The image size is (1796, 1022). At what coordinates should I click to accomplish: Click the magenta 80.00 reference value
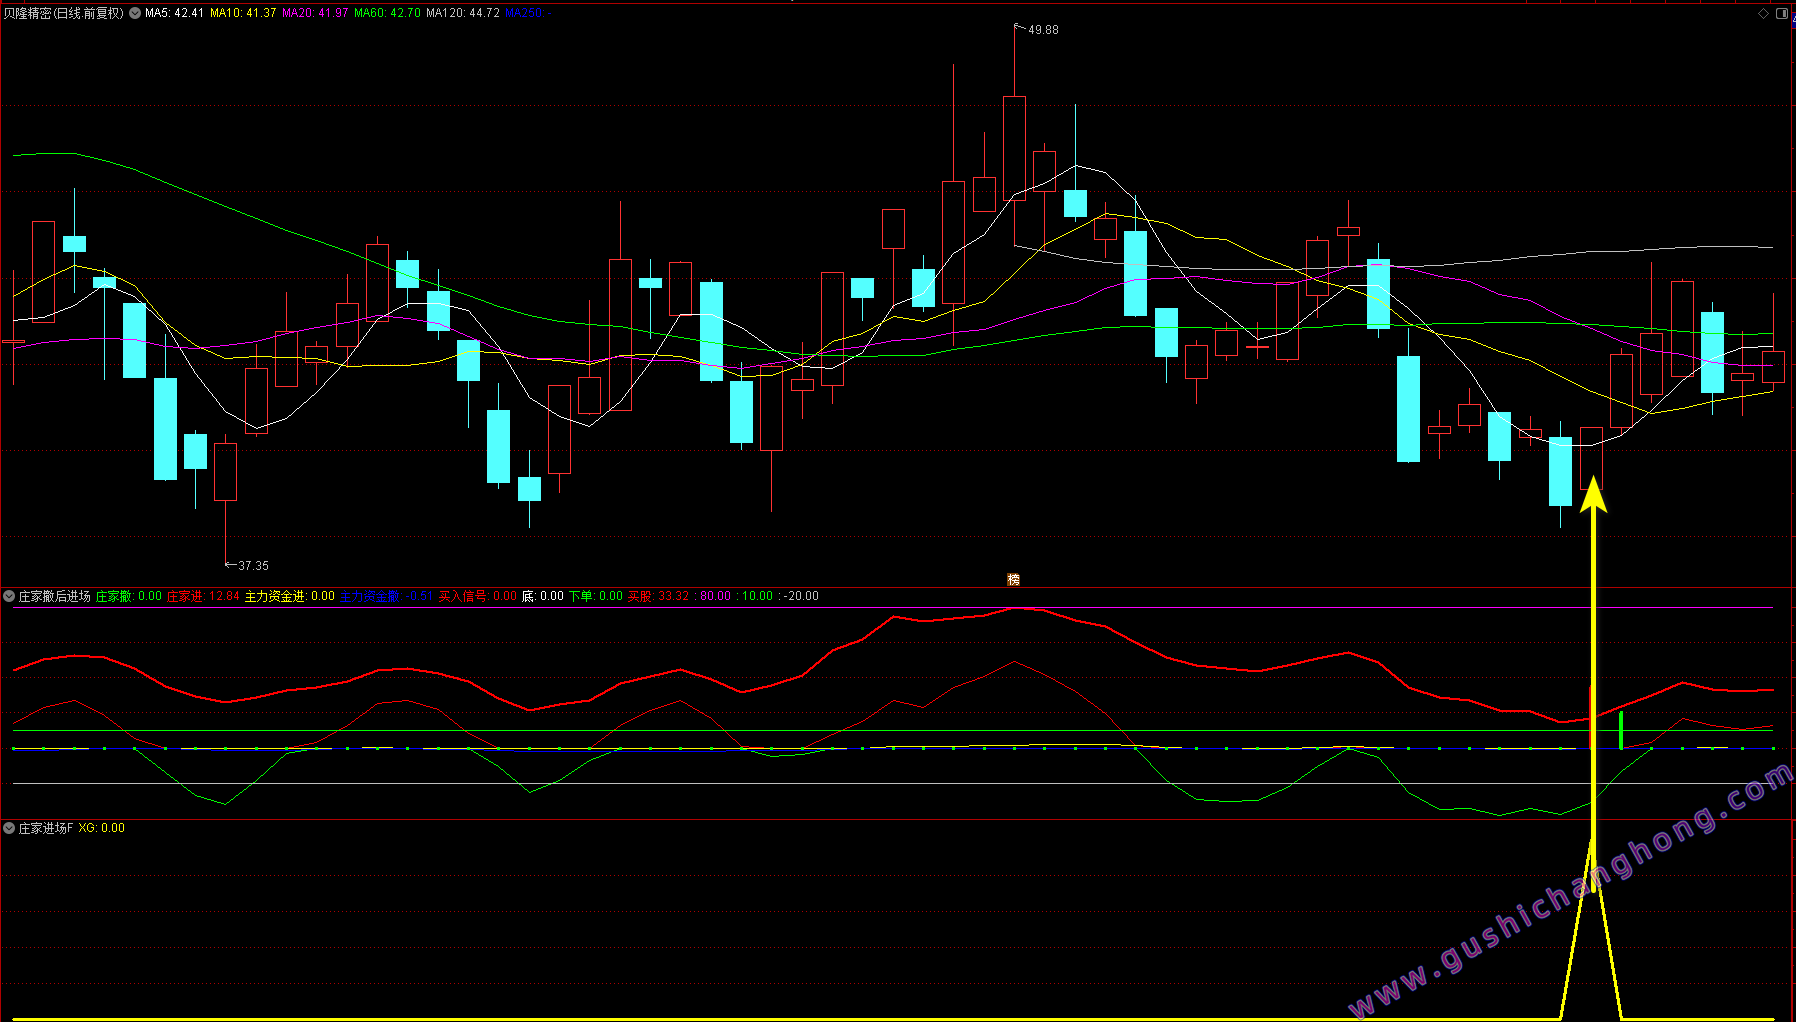(x=715, y=596)
